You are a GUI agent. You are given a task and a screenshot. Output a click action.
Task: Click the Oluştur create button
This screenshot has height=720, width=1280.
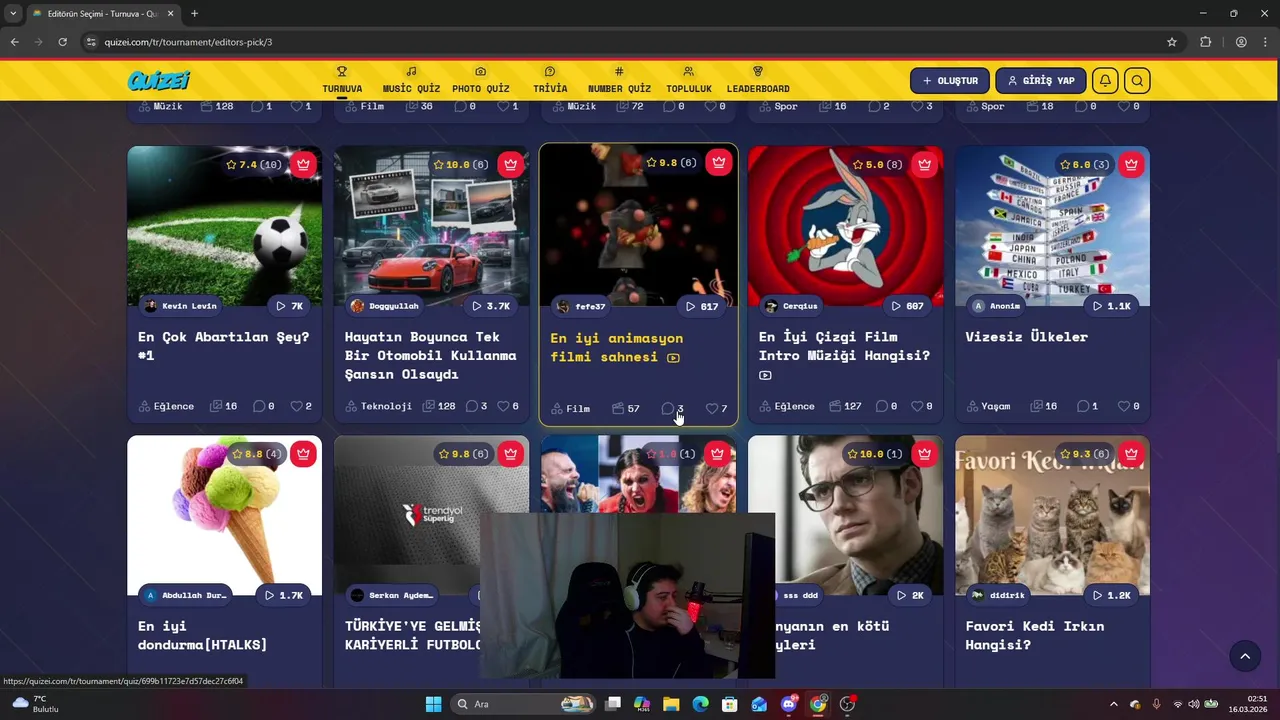(x=950, y=81)
